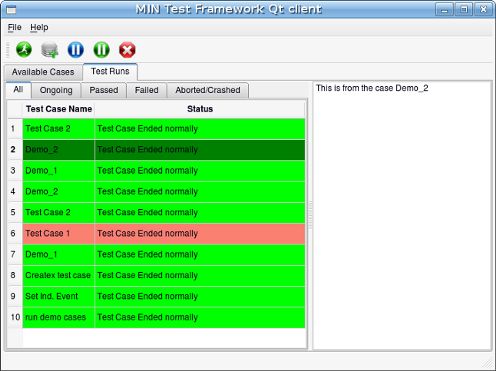This screenshot has width=496, height=371.
Task: Click the green Resume toolbar icon
Action: click(x=101, y=50)
